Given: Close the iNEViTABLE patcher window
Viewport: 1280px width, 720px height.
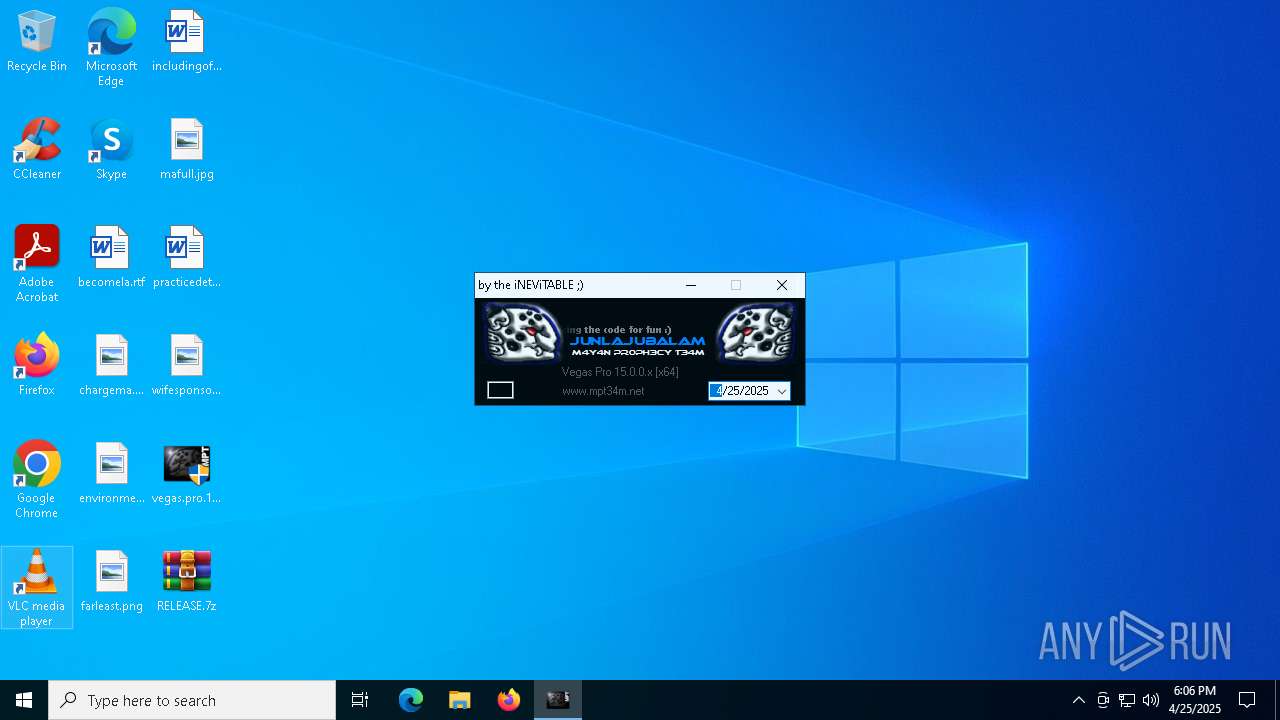Looking at the screenshot, I should tap(782, 285).
